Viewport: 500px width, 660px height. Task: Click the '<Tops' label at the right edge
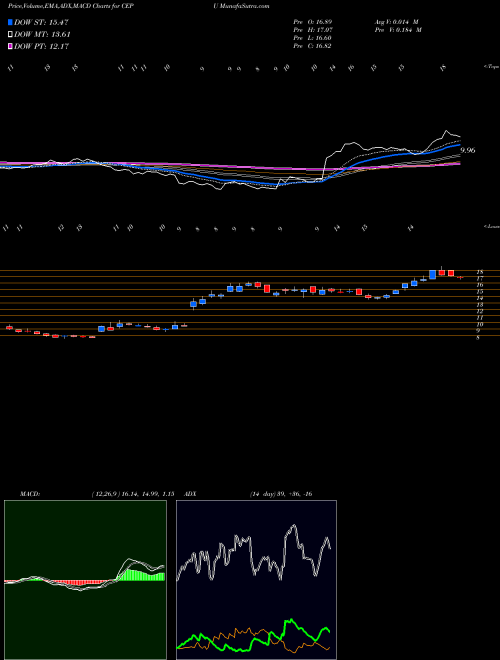492,67
